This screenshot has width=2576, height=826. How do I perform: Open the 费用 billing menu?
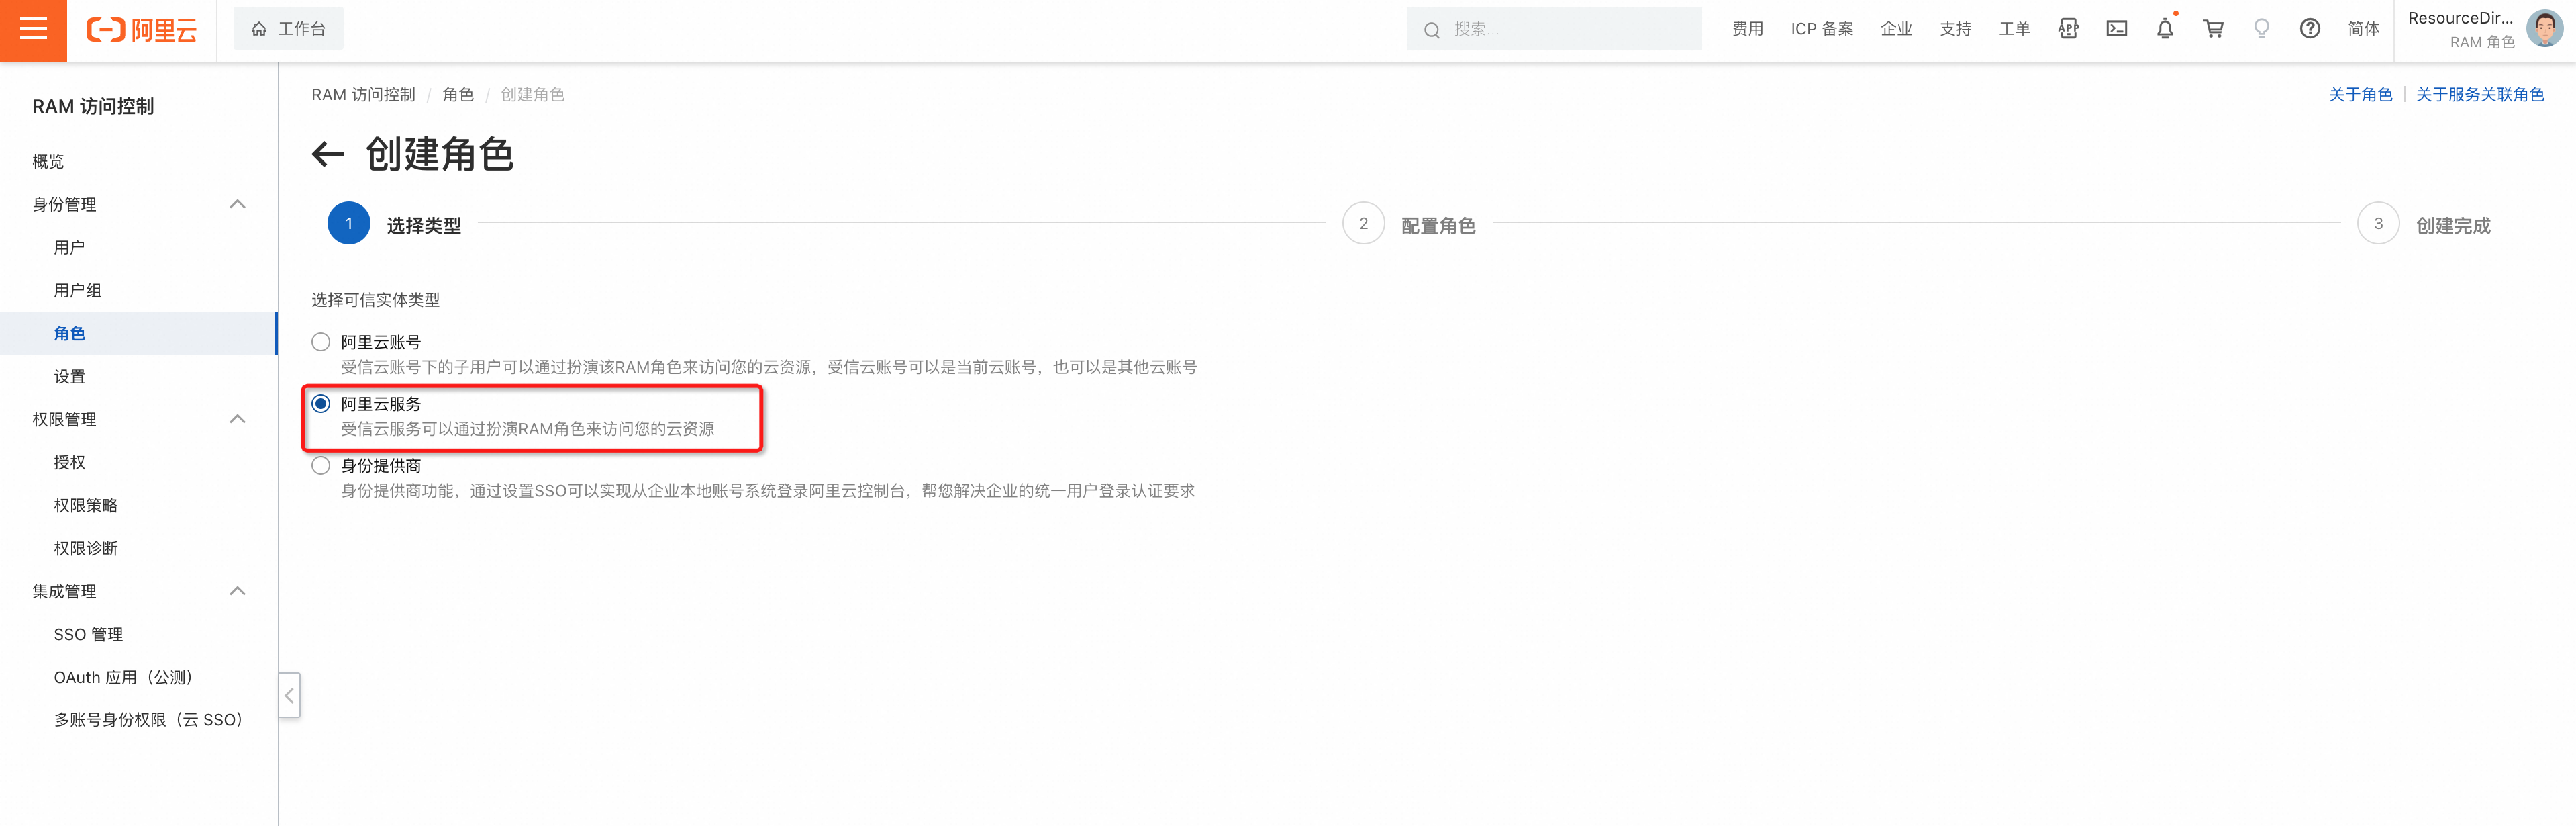(x=1747, y=29)
